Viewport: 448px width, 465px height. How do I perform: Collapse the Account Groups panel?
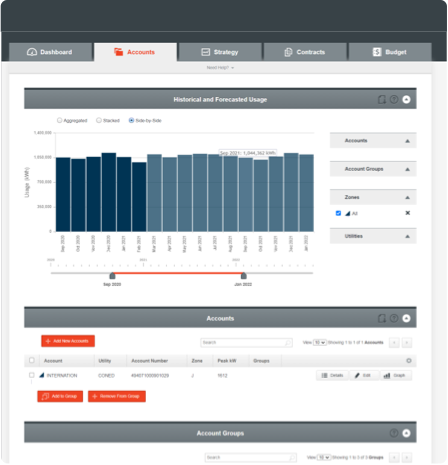point(406,433)
